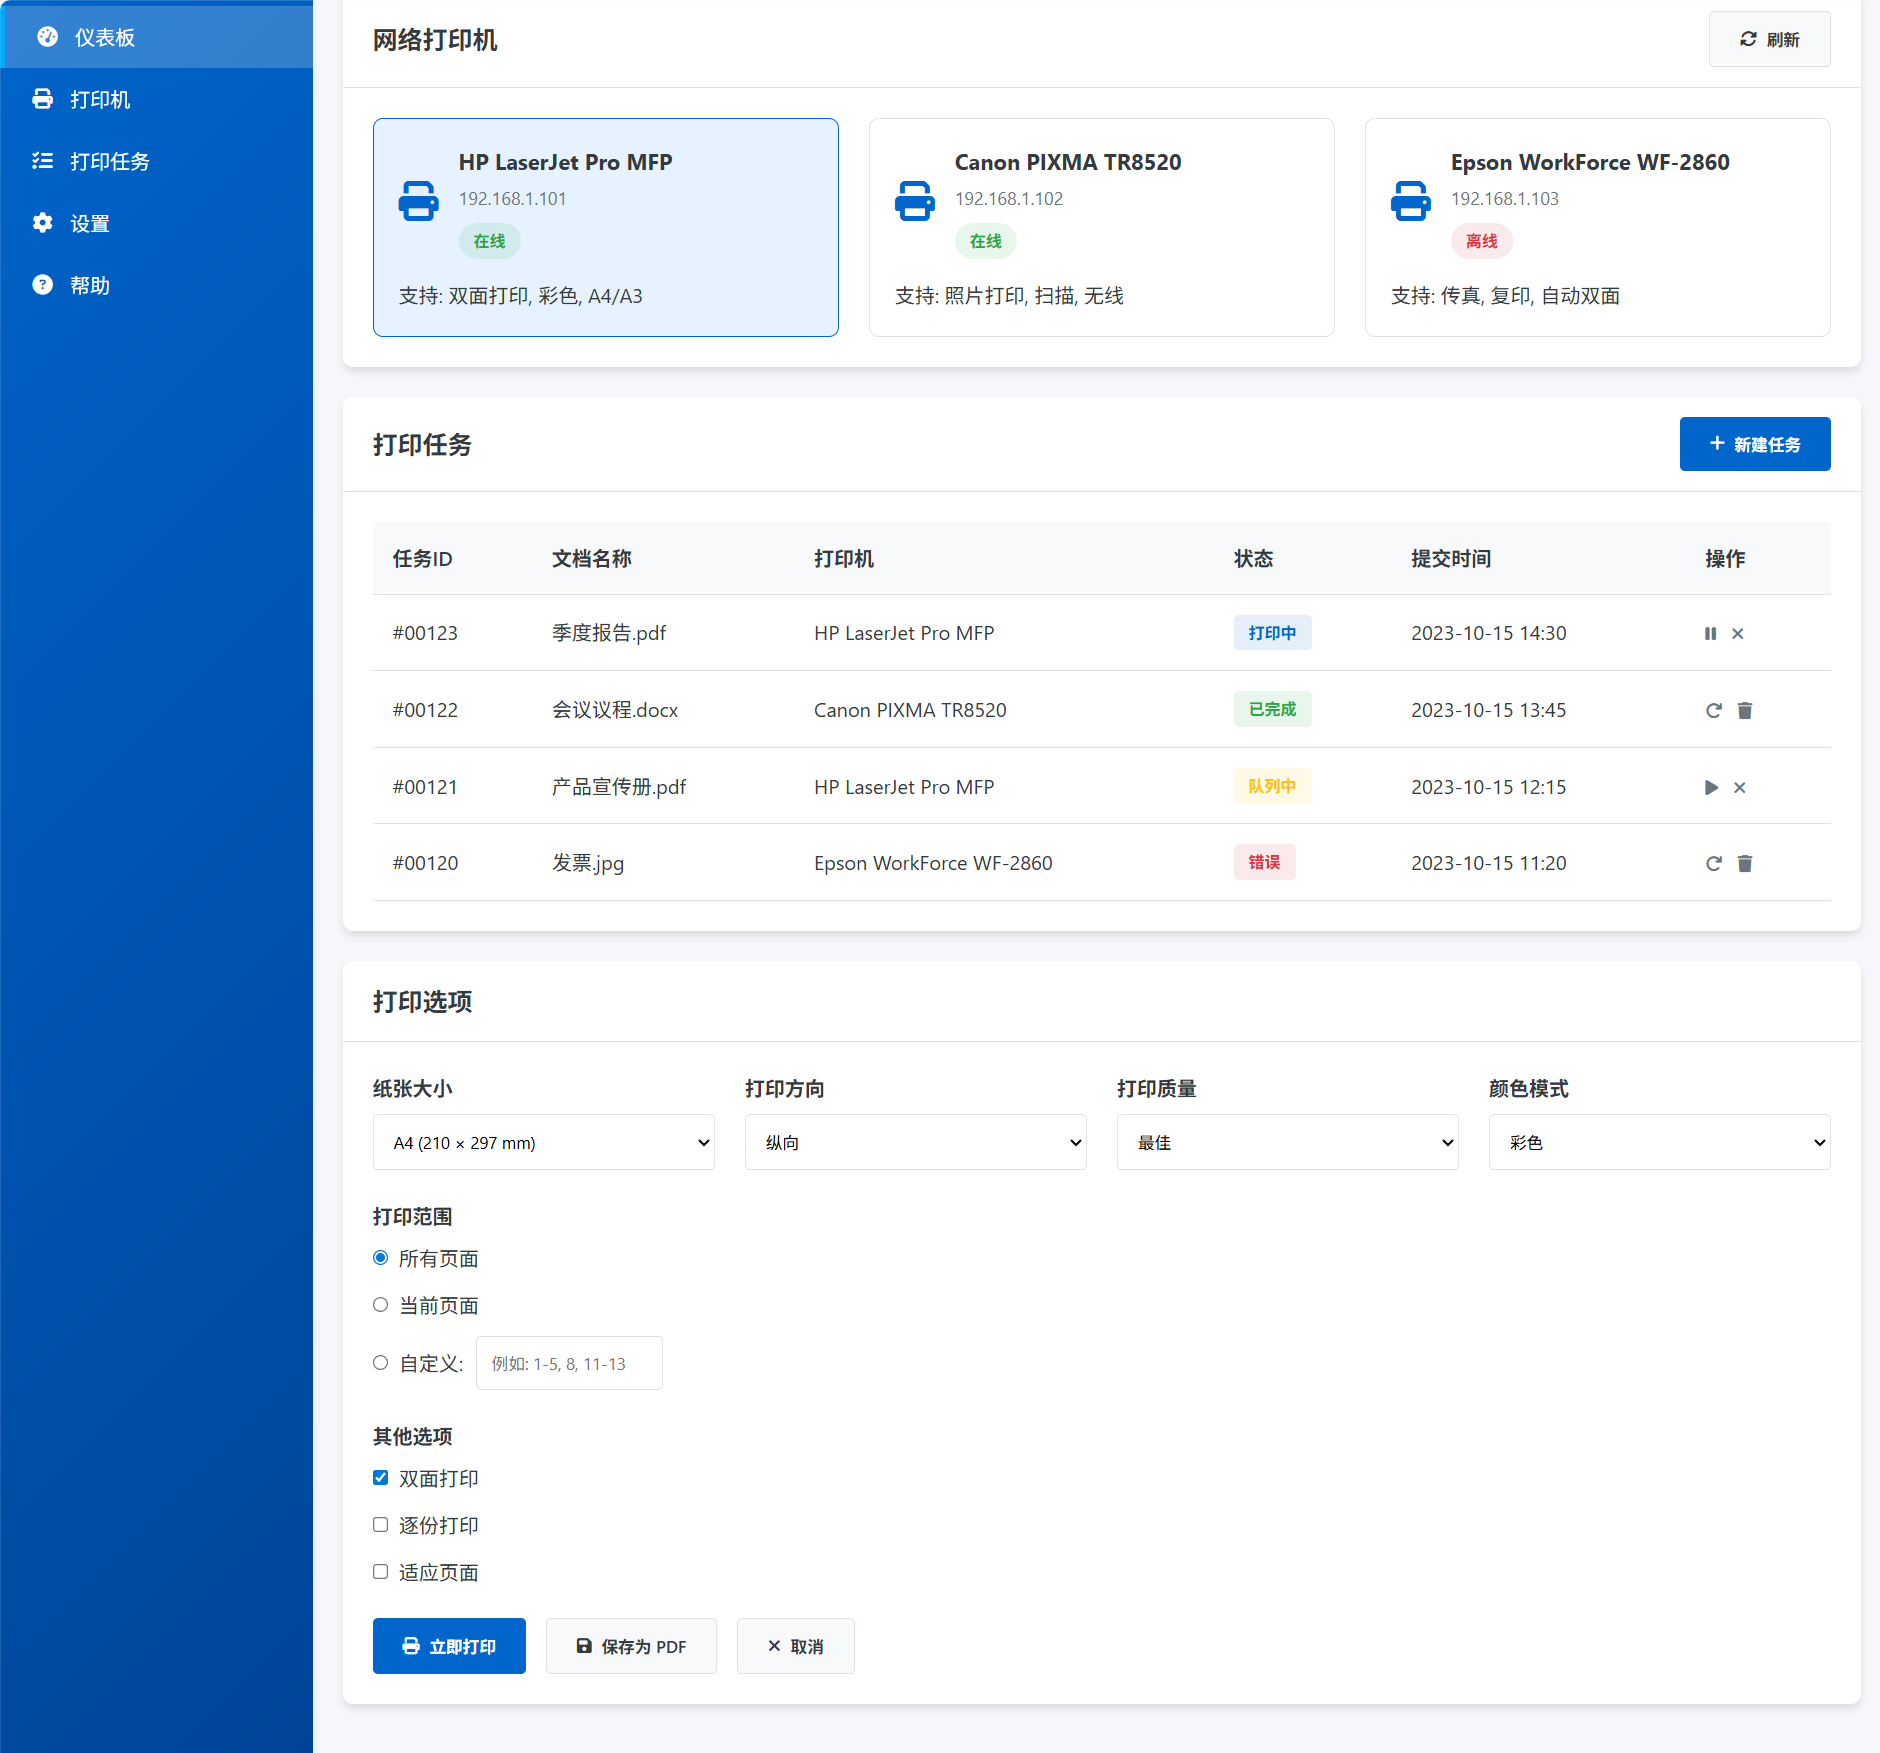Viewport: 1880px width, 1753px height.
Task: Click the dashboard gauge icon in sidebar
Action: pyautogui.click(x=47, y=37)
